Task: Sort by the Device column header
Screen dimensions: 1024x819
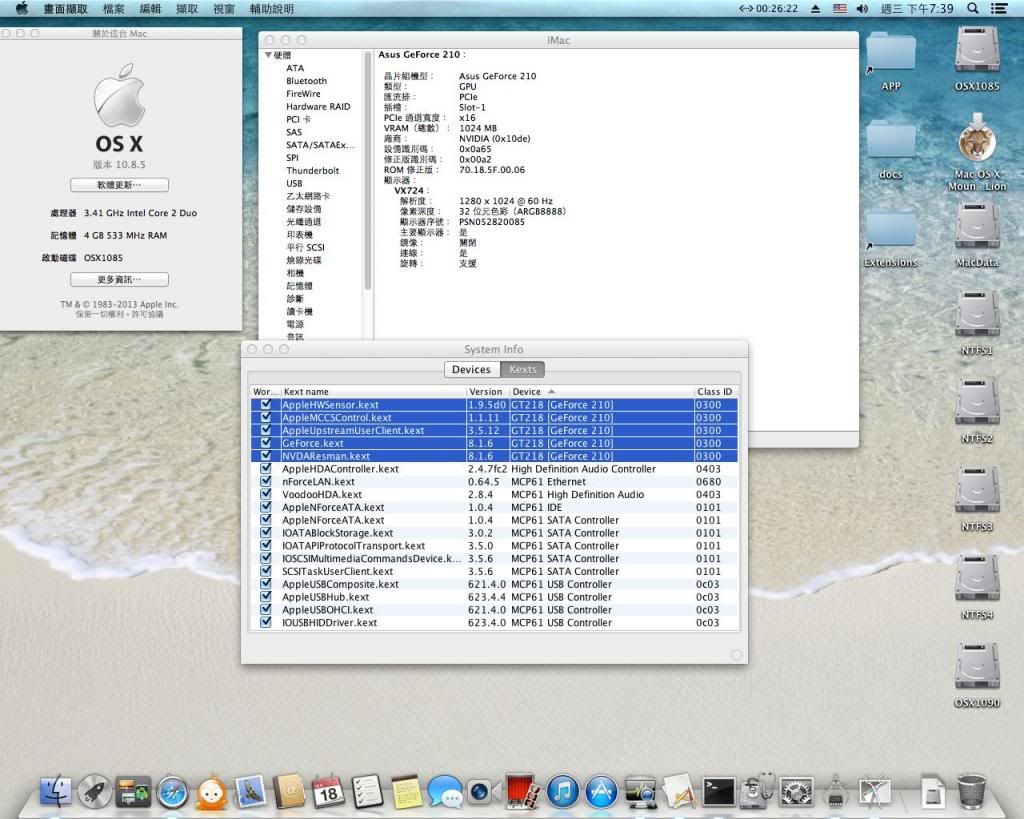Action: click(x=601, y=391)
